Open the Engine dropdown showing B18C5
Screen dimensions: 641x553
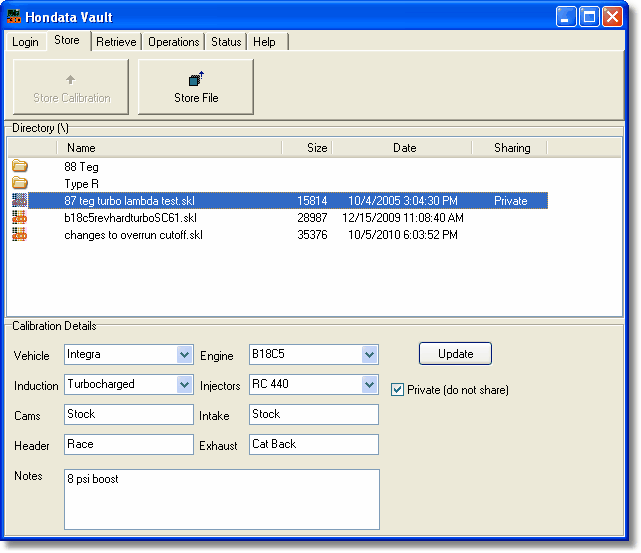369,354
